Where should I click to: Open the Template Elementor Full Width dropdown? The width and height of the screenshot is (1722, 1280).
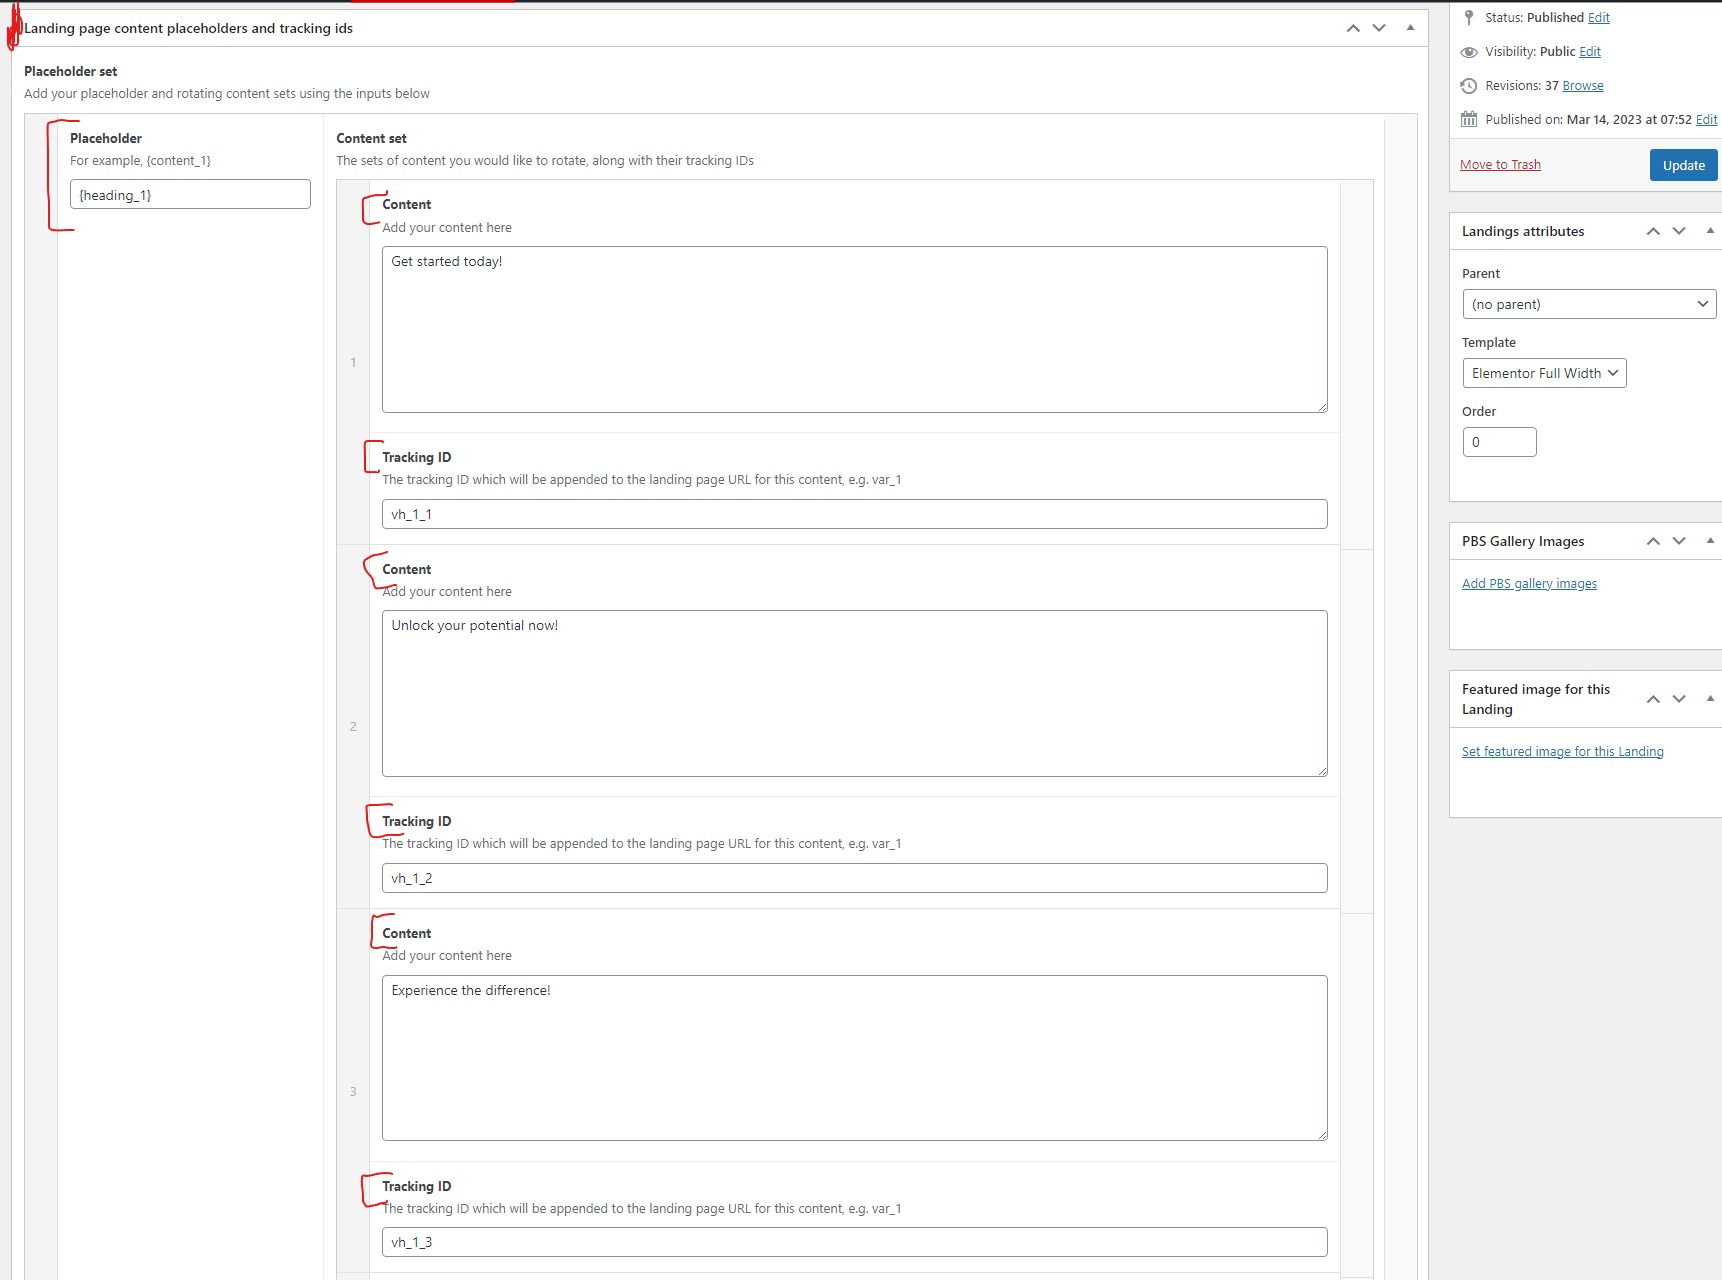tap(1544, 373)
